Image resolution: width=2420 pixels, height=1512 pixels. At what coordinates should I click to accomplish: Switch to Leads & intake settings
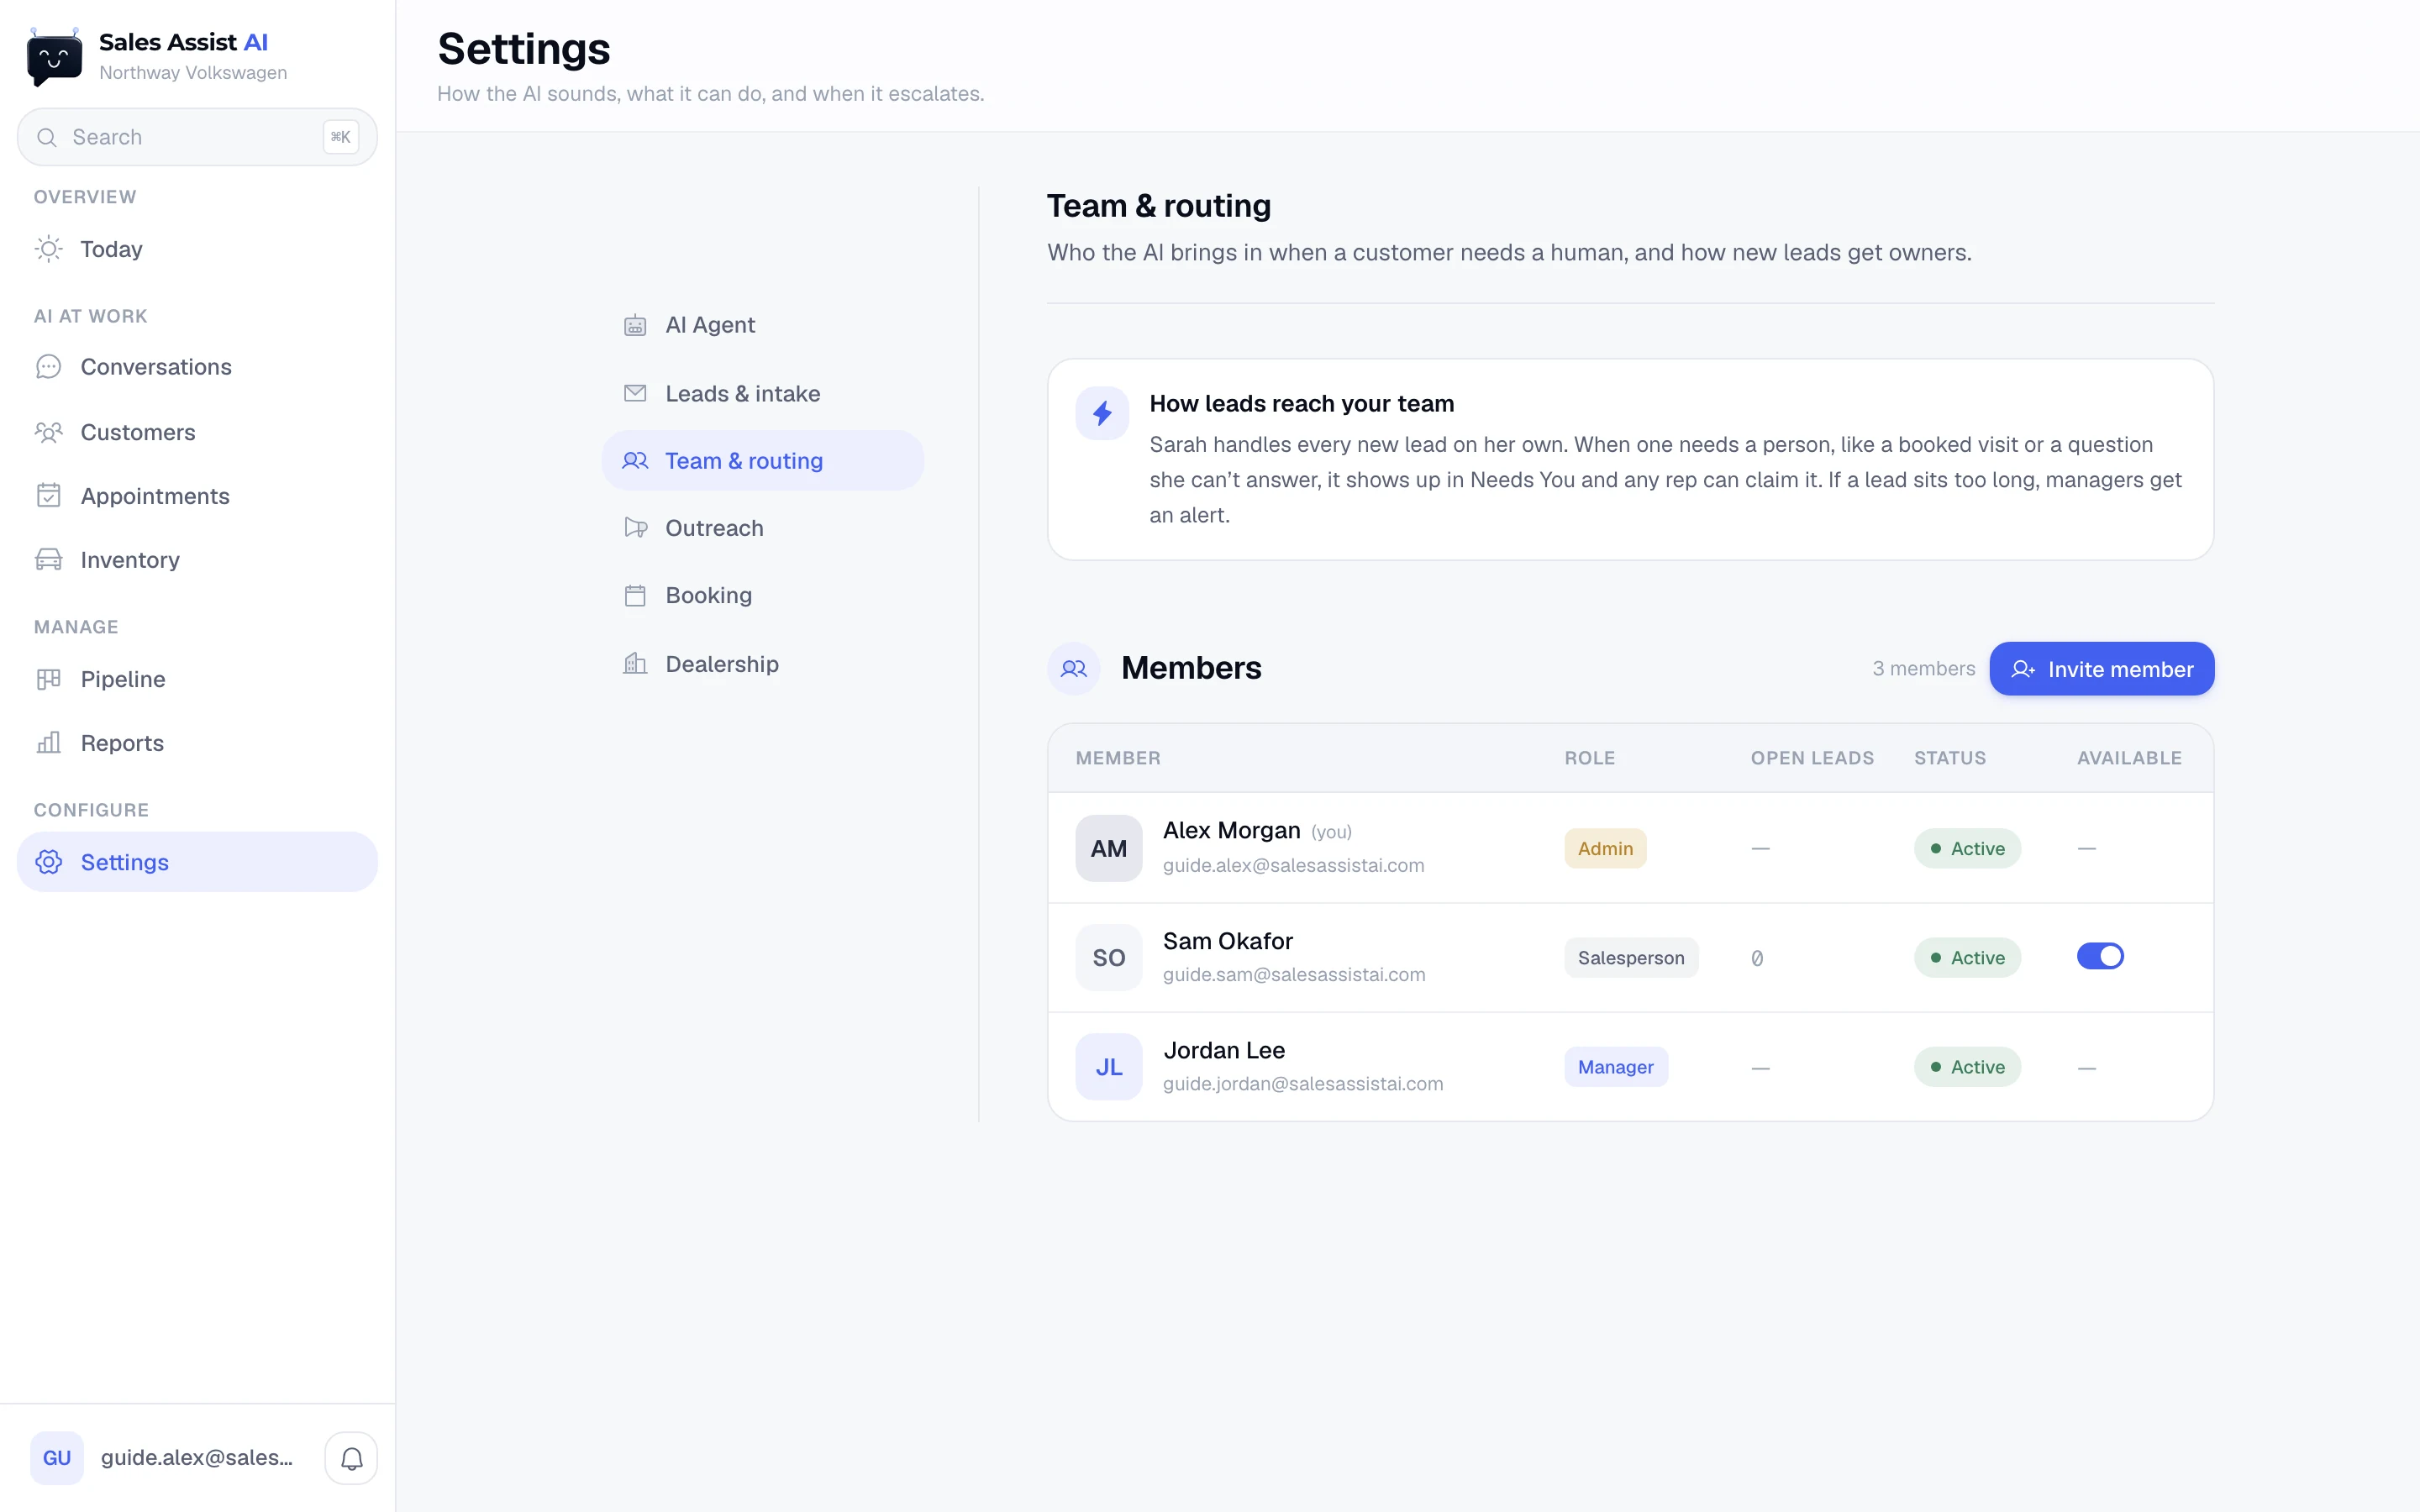pos(762,393)
